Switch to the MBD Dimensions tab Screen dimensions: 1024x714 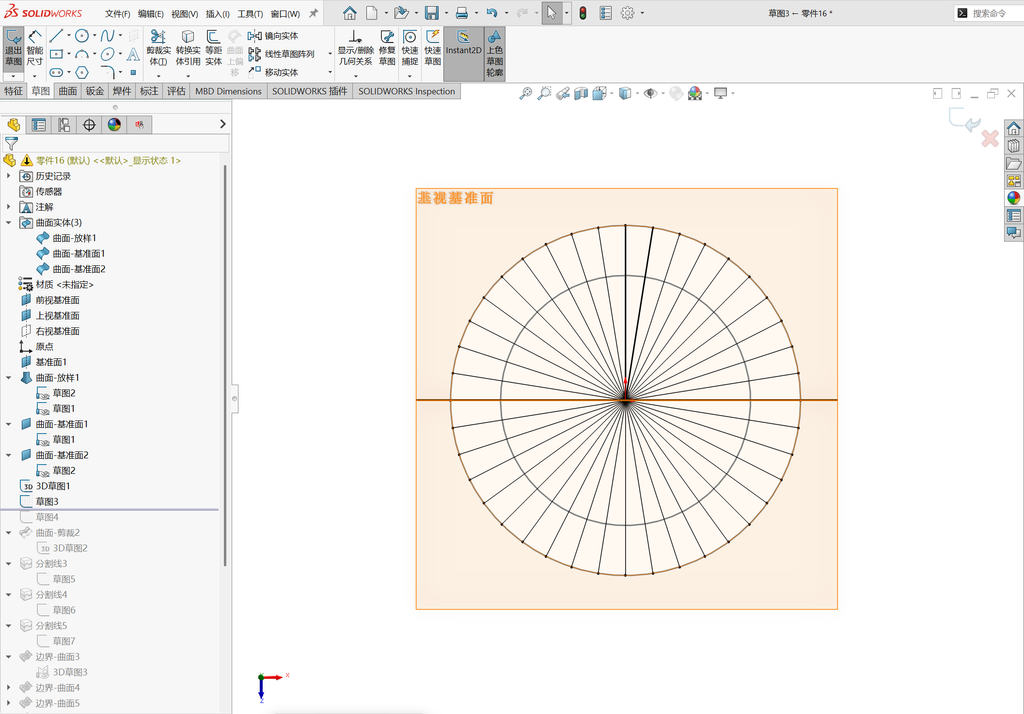click(228, 91)
